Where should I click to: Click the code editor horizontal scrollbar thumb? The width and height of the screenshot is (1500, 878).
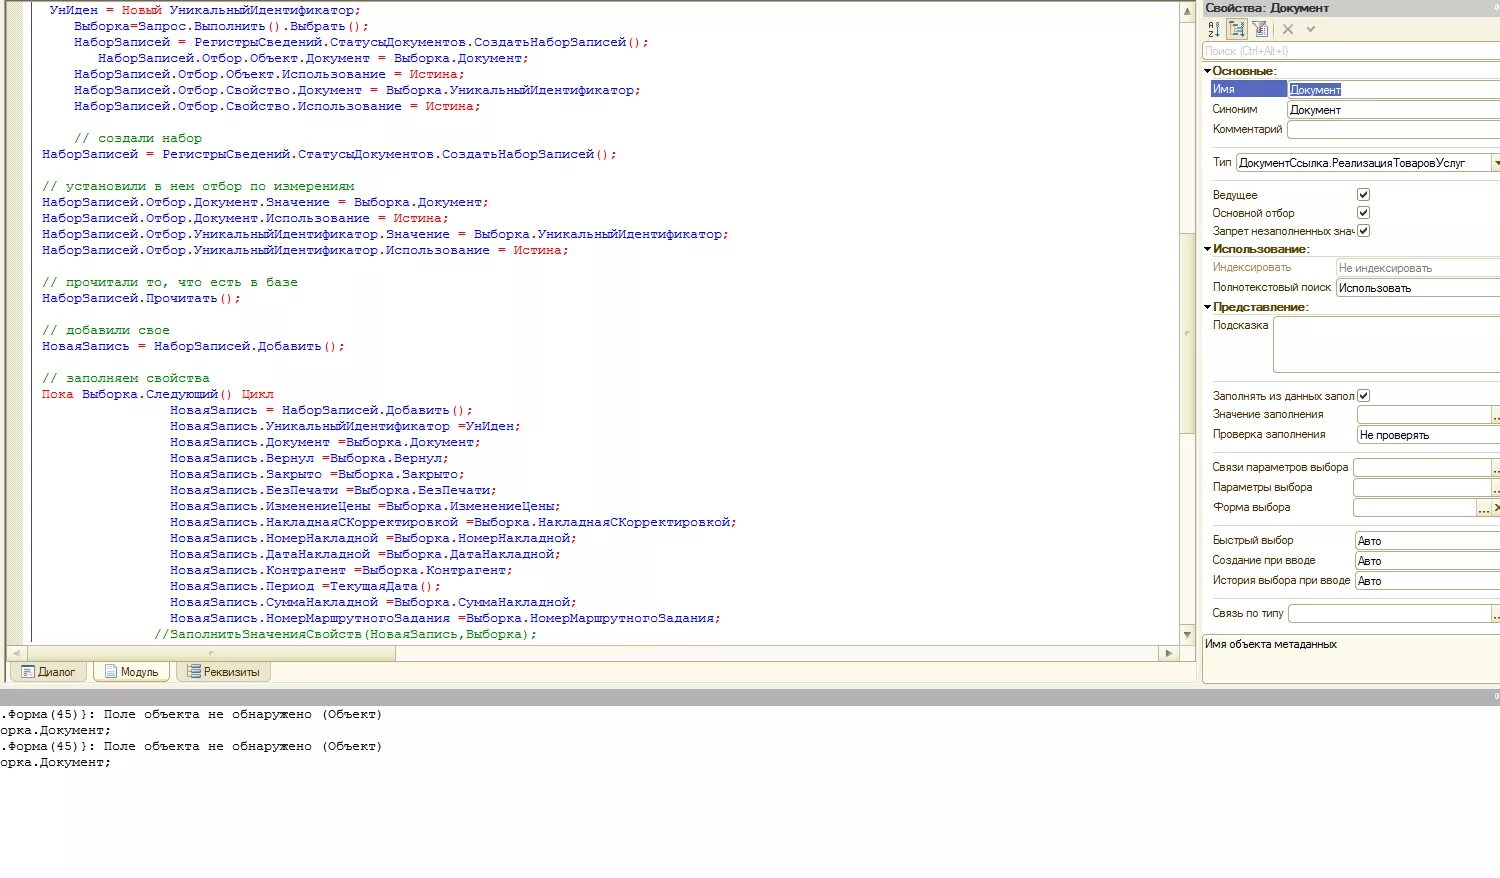[x=210, y=653]
